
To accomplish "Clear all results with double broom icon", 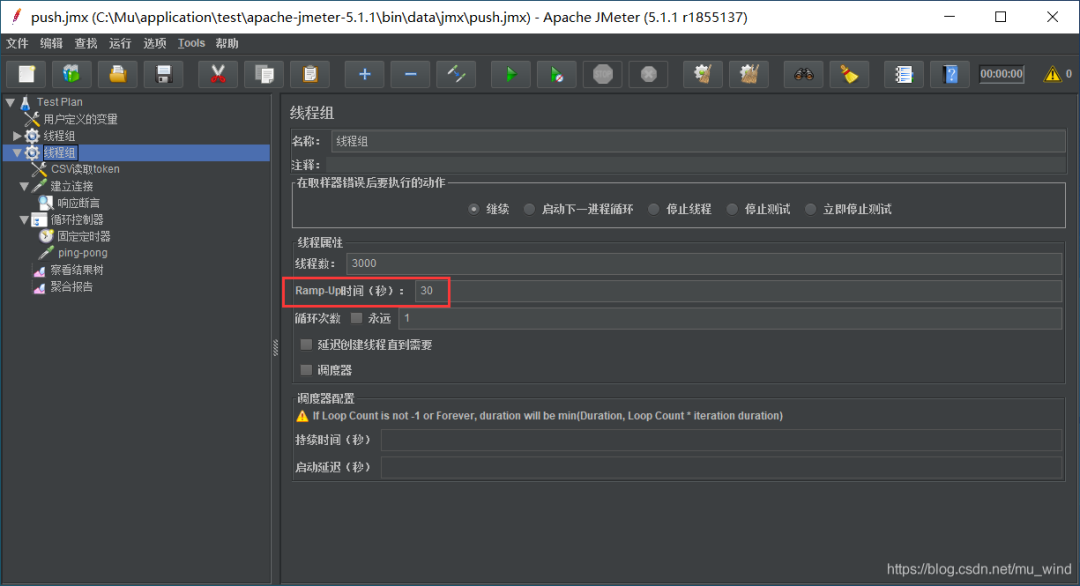I will 749,74.
